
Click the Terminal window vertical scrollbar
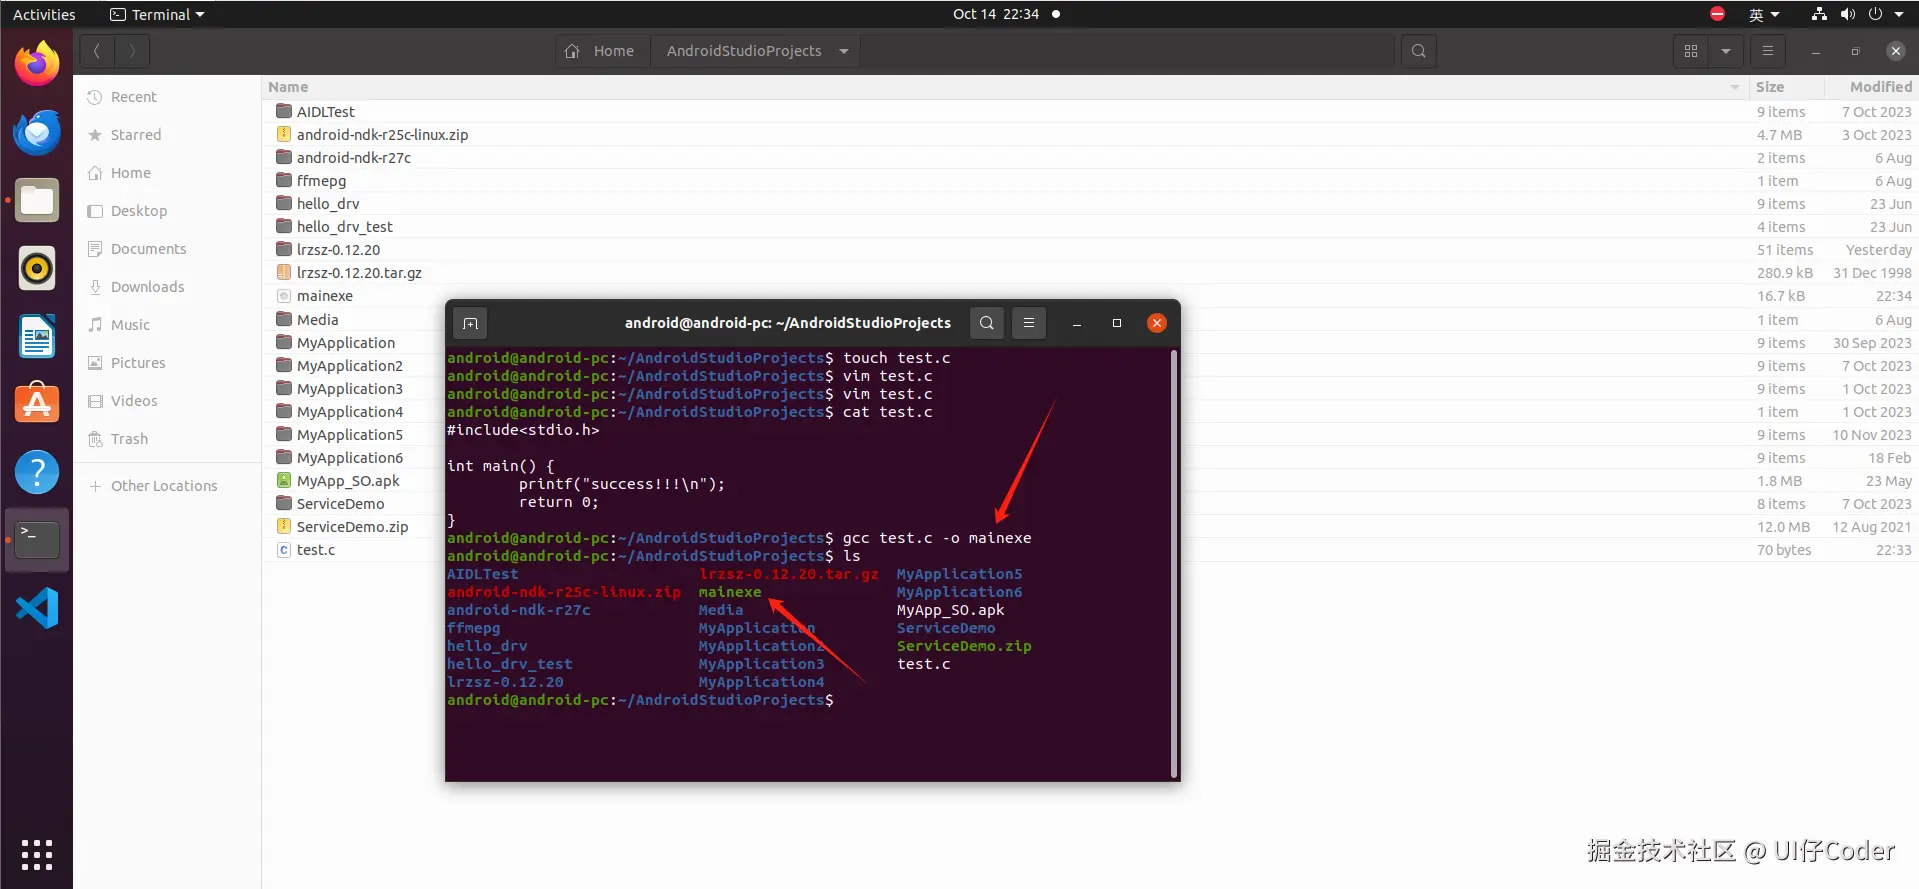point(1173,563)
